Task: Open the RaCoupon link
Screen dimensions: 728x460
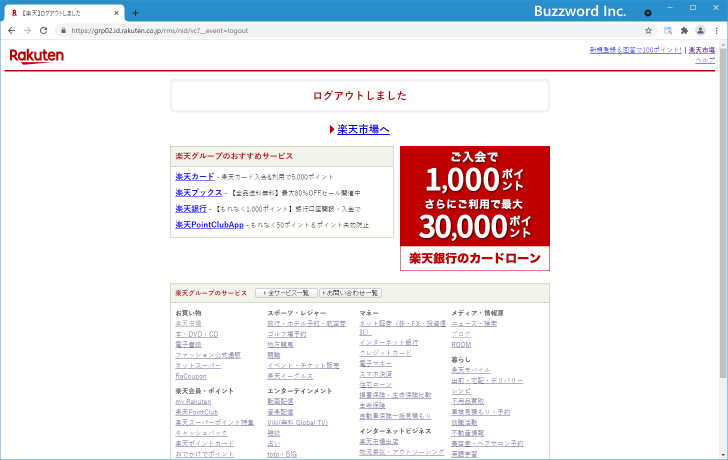Action: (x=190, y=376)
